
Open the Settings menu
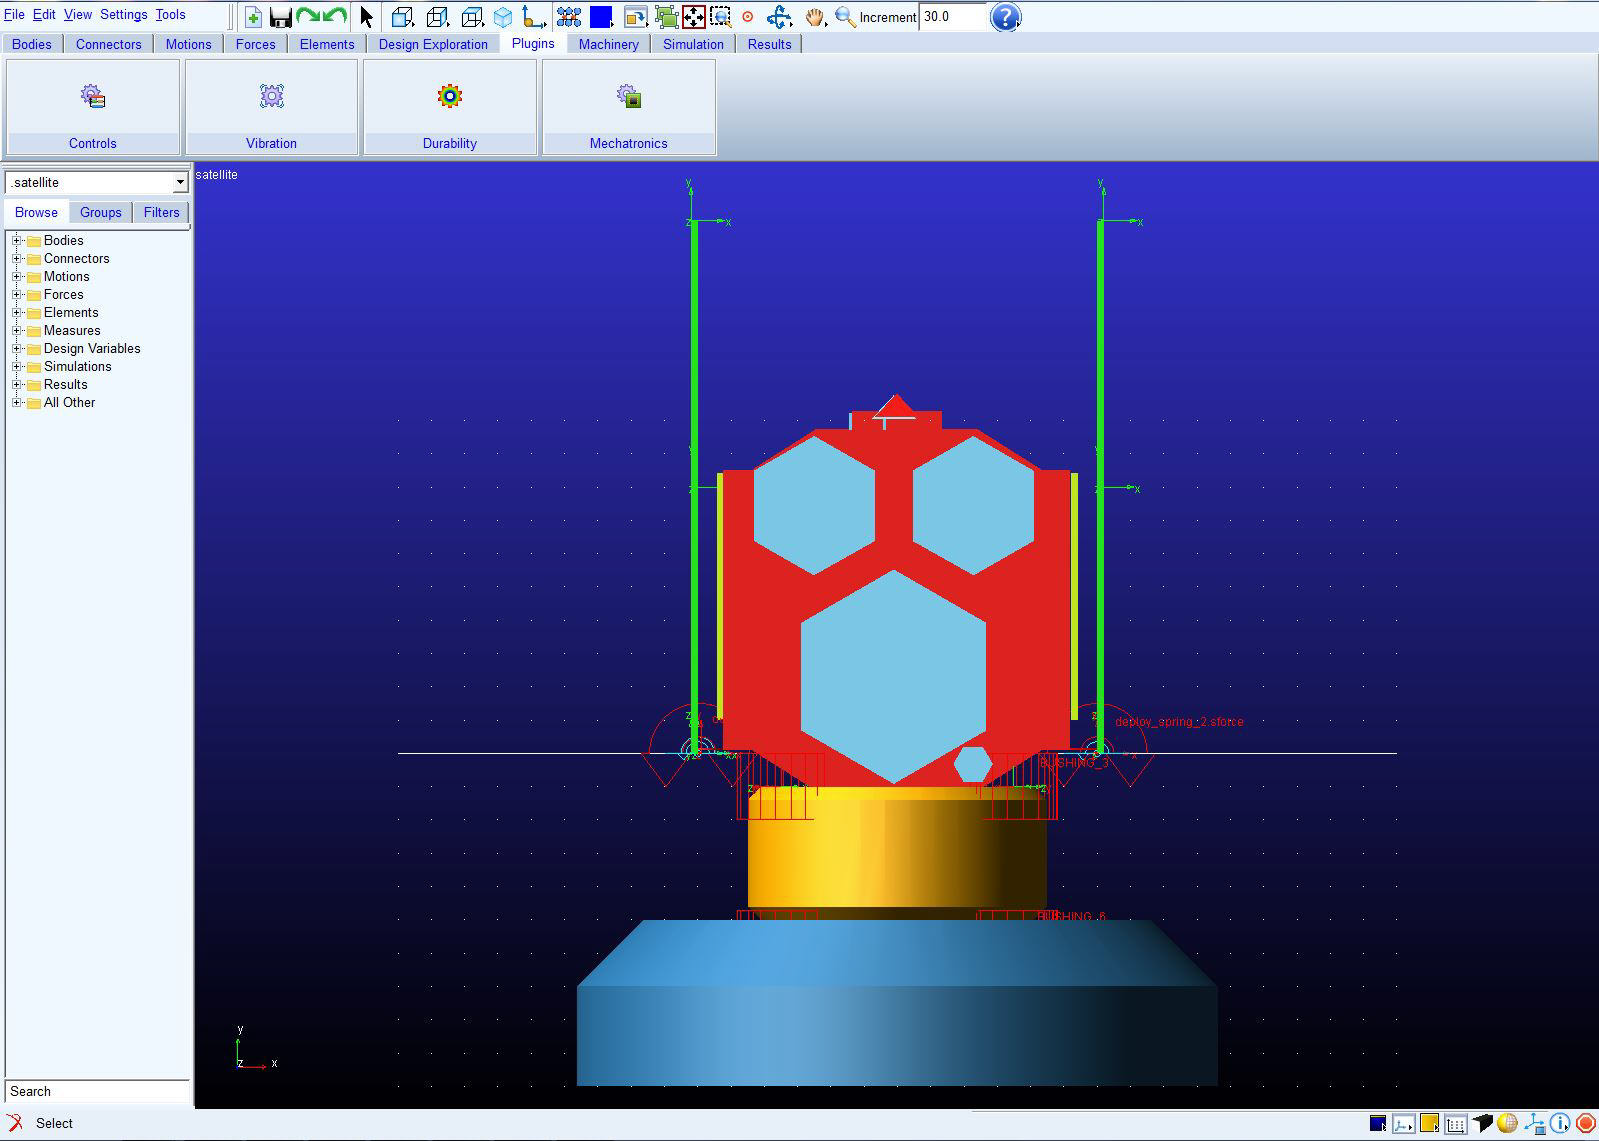[x=124, y=15]
